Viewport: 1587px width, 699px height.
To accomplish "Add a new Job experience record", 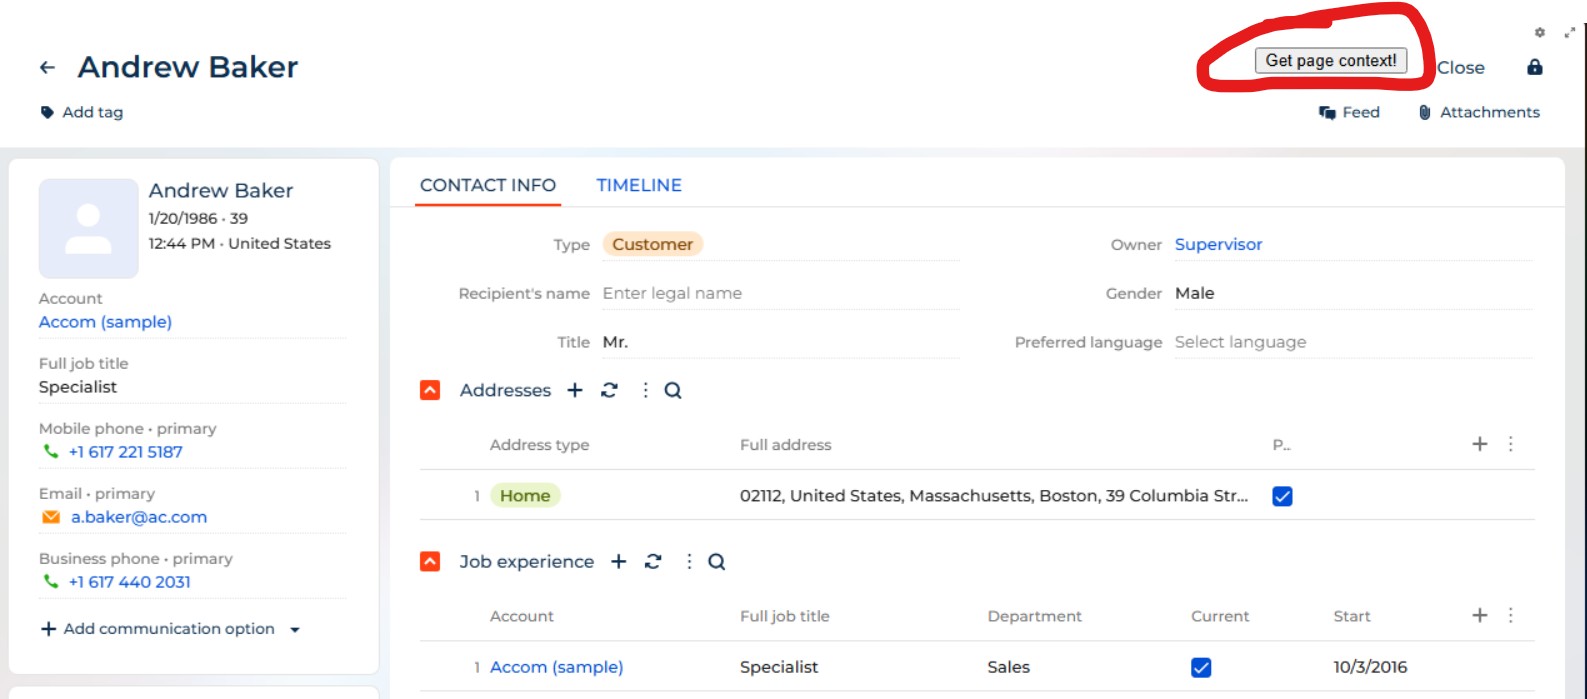I will [619, 562].
